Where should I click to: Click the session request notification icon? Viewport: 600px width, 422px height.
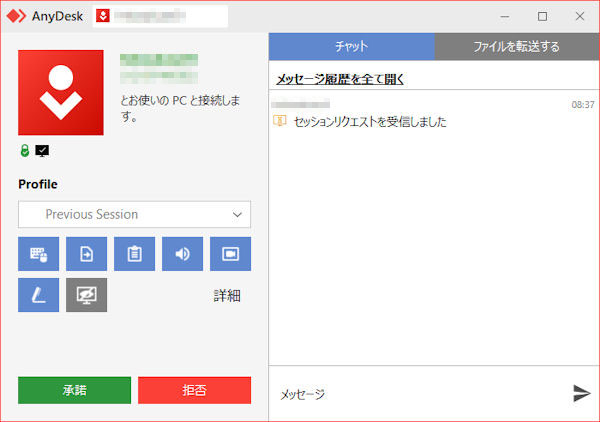point(280,121)
